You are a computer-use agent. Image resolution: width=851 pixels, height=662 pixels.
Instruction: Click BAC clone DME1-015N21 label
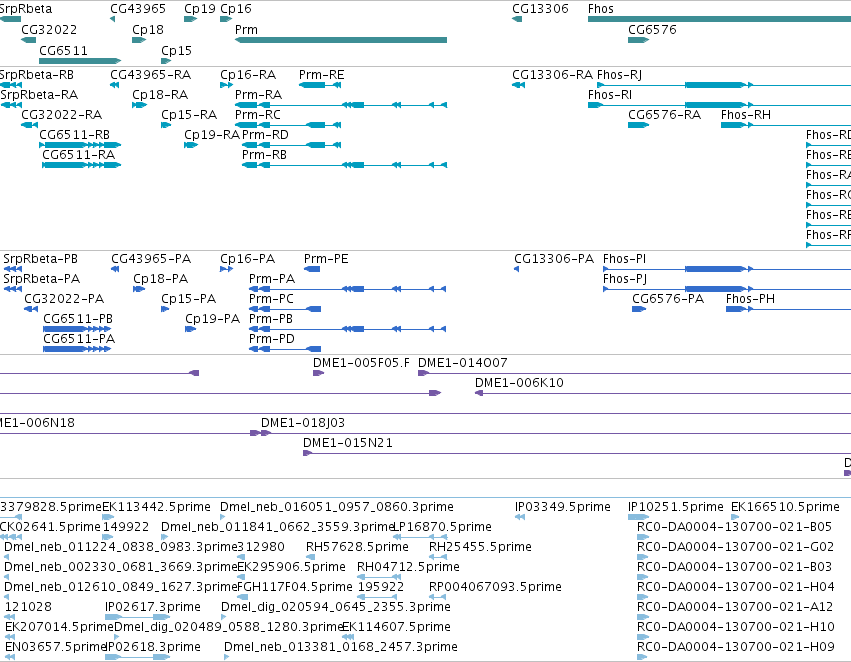tap(347, 444)
